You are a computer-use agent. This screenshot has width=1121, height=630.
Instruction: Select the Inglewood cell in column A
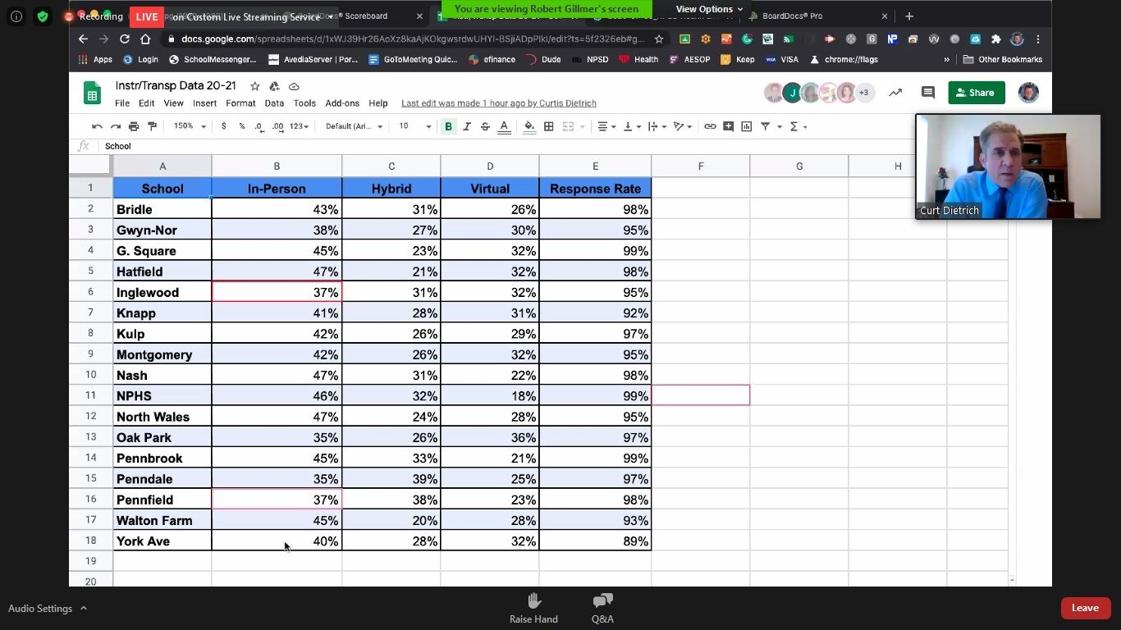pyautogui.click(x=162, y=292)
